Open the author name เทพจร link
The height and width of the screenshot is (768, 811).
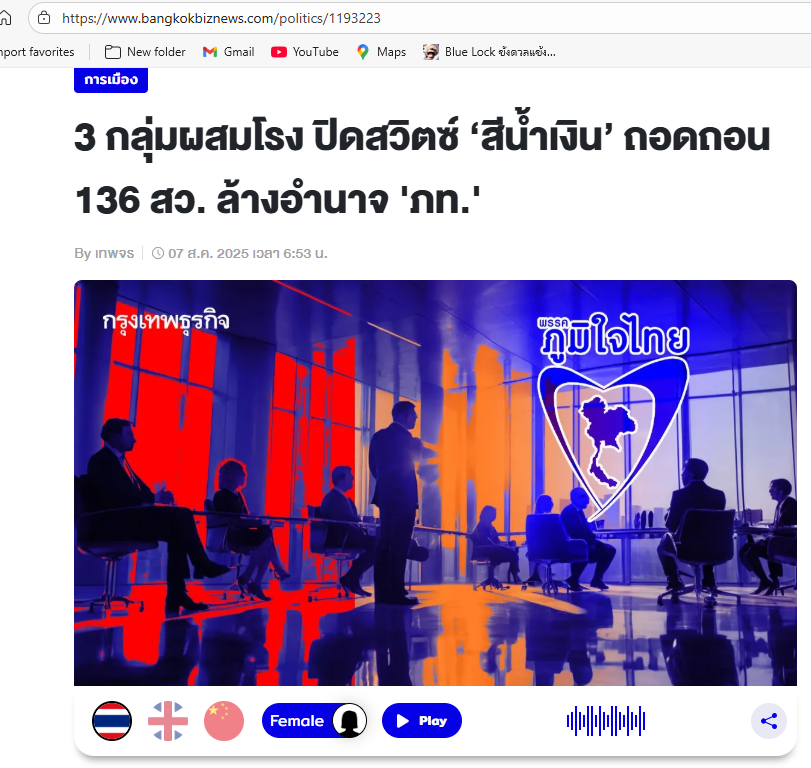115,253
